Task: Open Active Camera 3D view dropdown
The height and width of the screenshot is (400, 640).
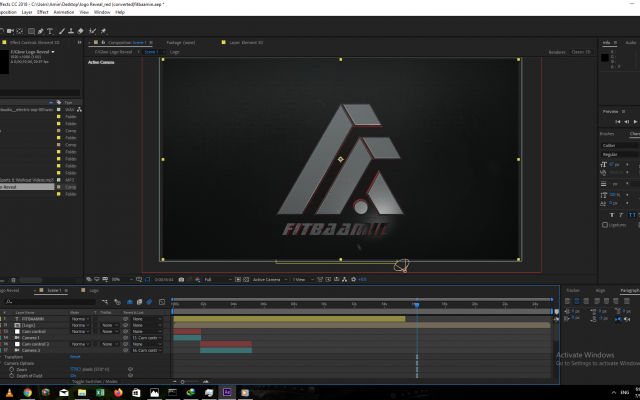Action: tap(270, 280)
